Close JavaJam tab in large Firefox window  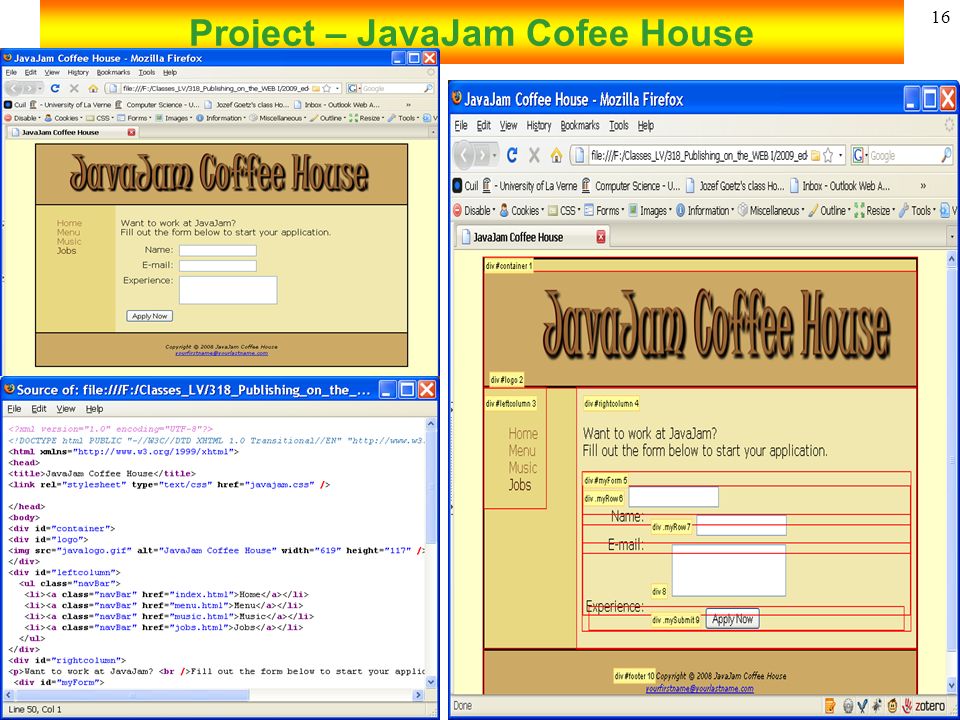pos(601,237)
